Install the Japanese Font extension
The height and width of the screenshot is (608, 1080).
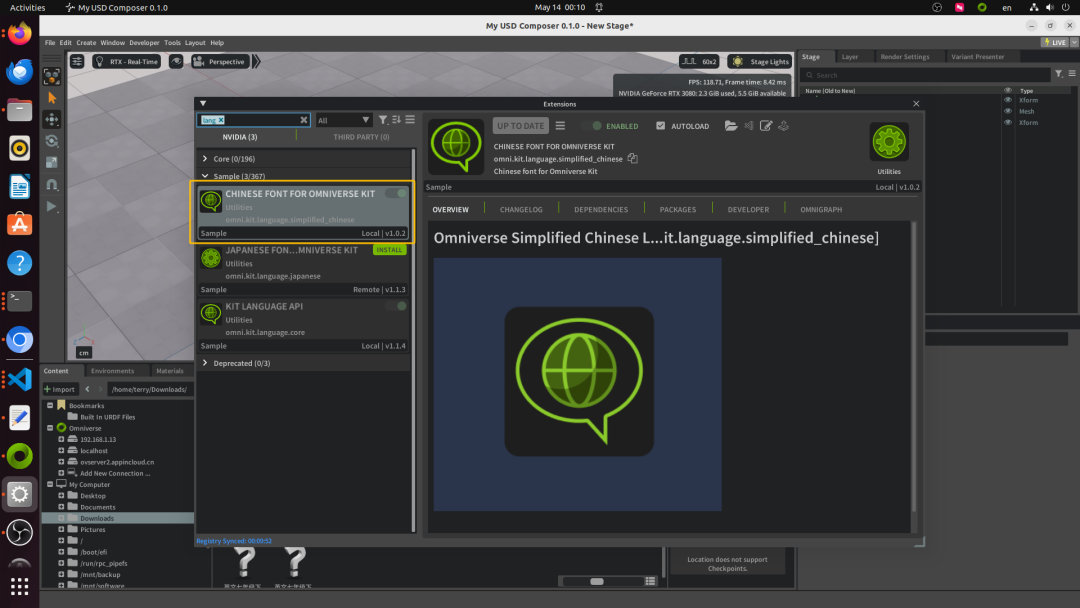pos(389,250)
